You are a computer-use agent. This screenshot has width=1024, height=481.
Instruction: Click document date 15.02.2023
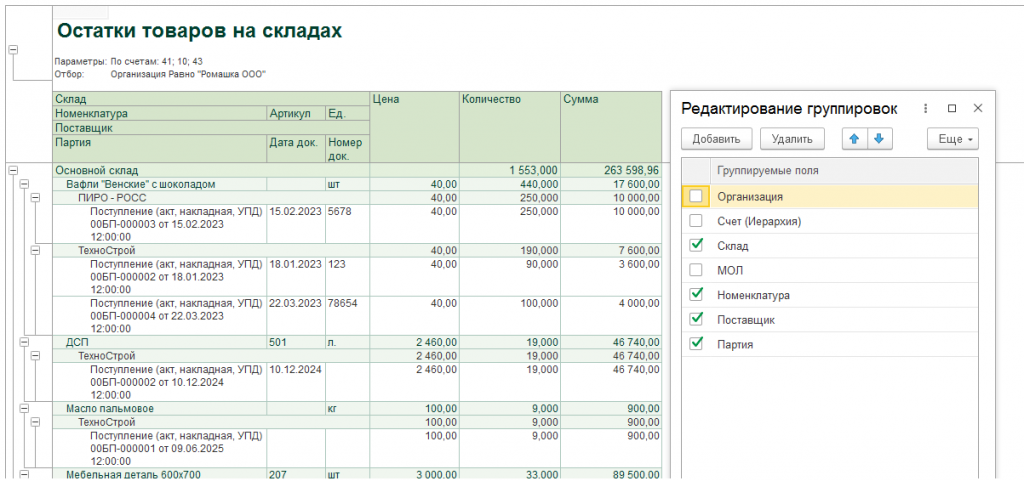[295, 211]
